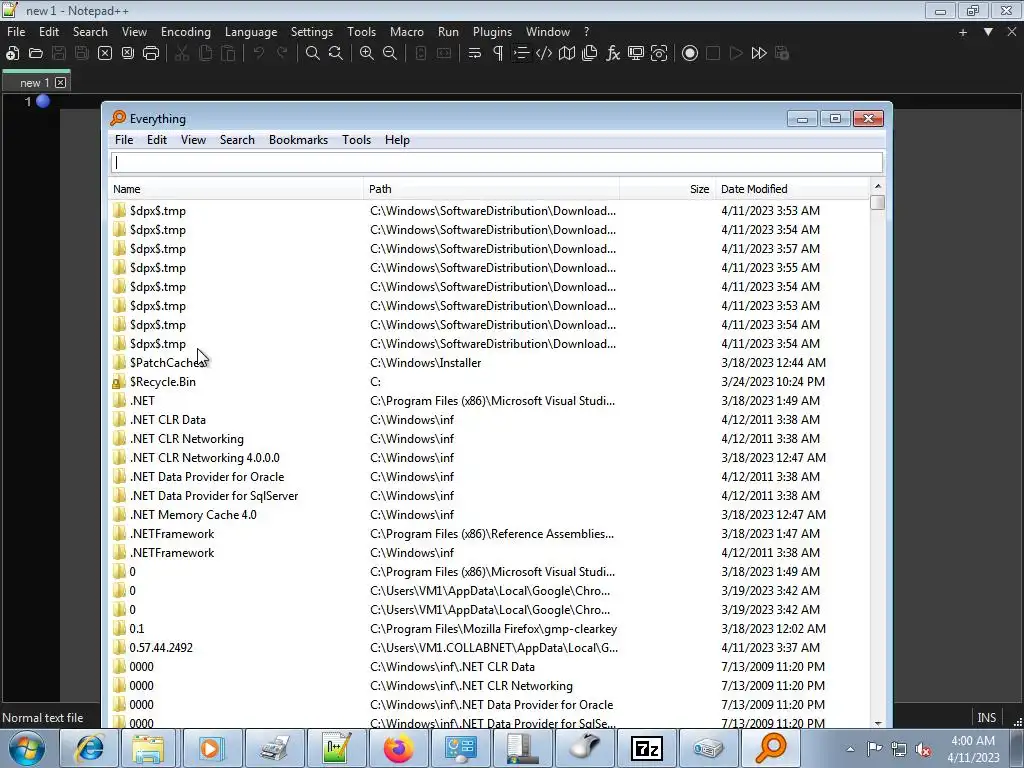
Task: Zoom out using Notepad++ toolbar icon
Action: click(390, 54)
